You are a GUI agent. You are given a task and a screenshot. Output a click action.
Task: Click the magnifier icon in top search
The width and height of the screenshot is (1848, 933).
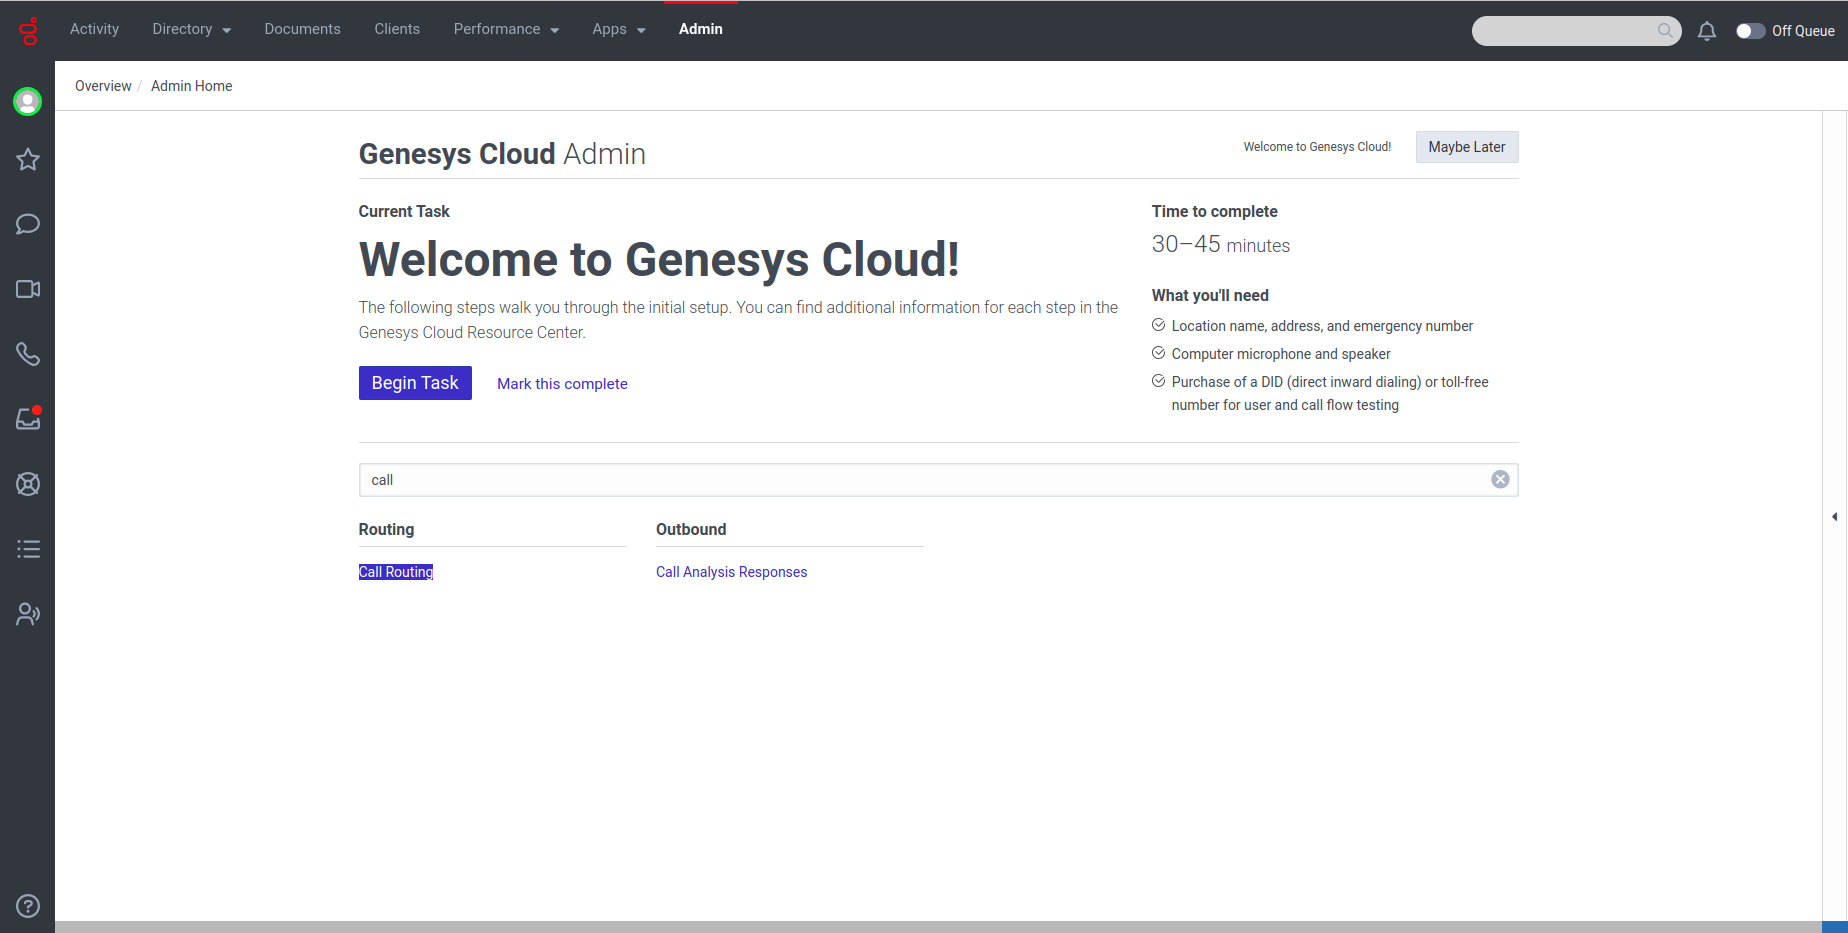coord(1665,31)
